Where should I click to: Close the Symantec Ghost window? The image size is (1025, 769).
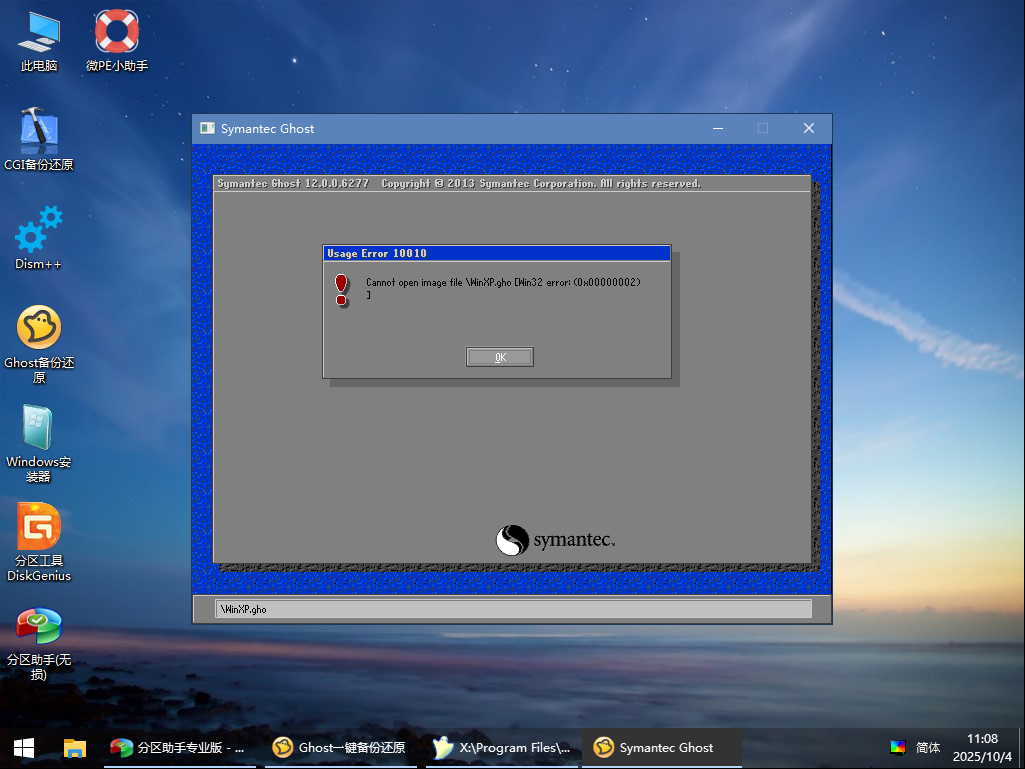[809, 128]
